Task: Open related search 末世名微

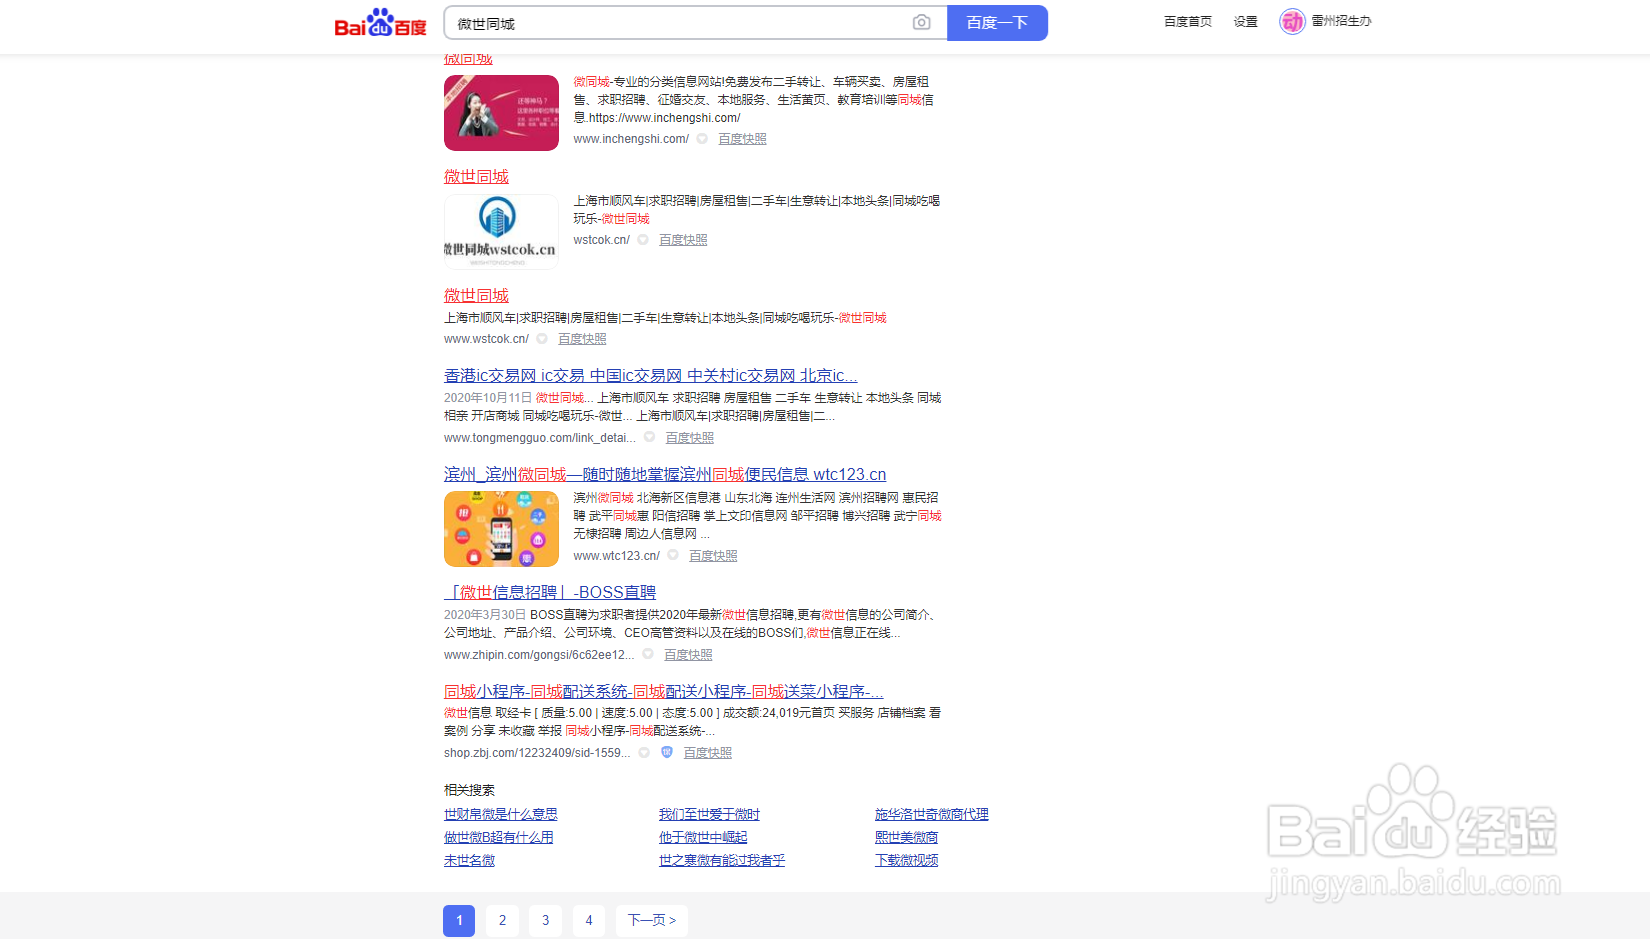Action: [x=469, y=860]
